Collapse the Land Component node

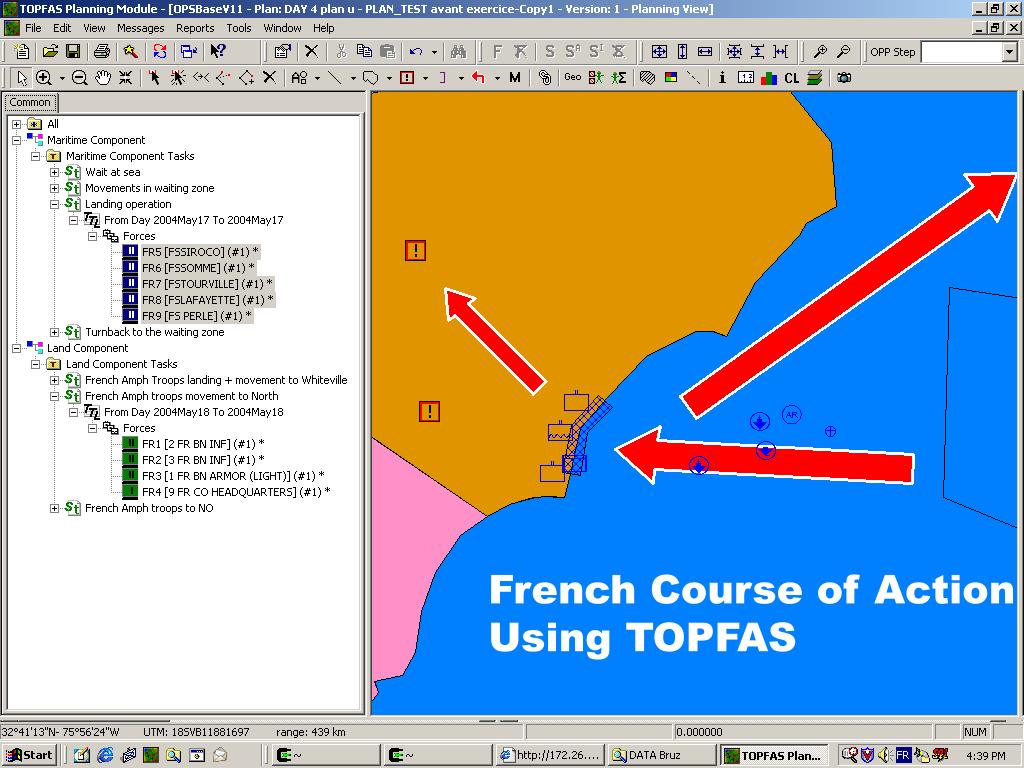(17, 348)
